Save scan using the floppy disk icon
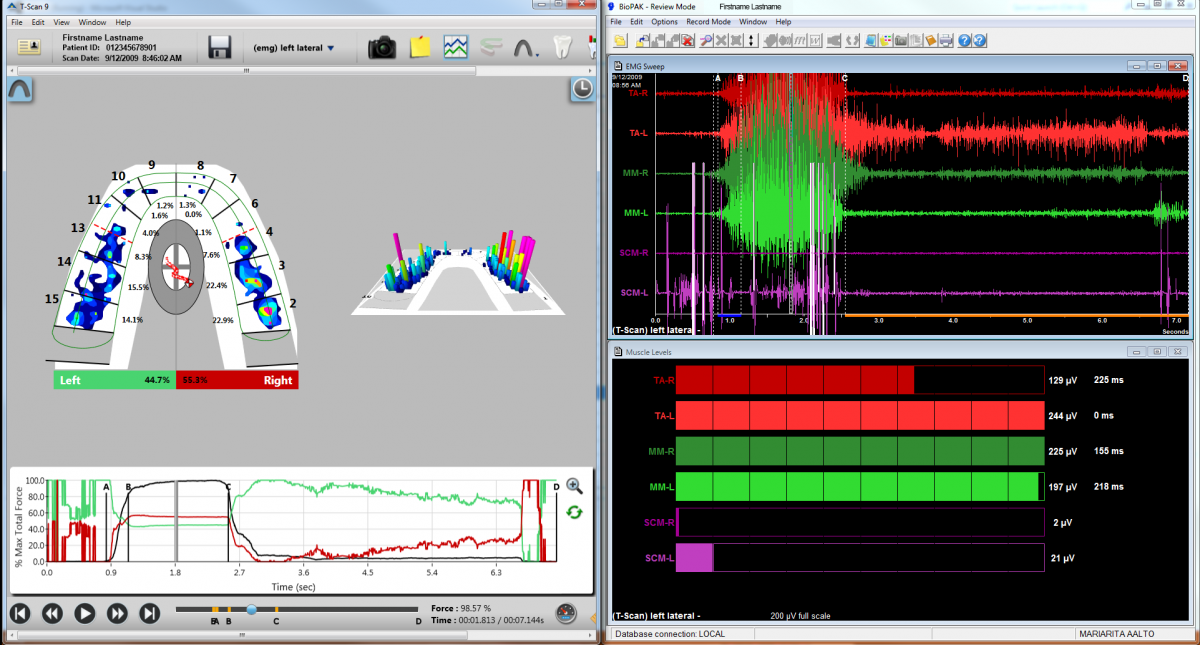Viewport: 1200px width, 645px height. click(220, 47)
